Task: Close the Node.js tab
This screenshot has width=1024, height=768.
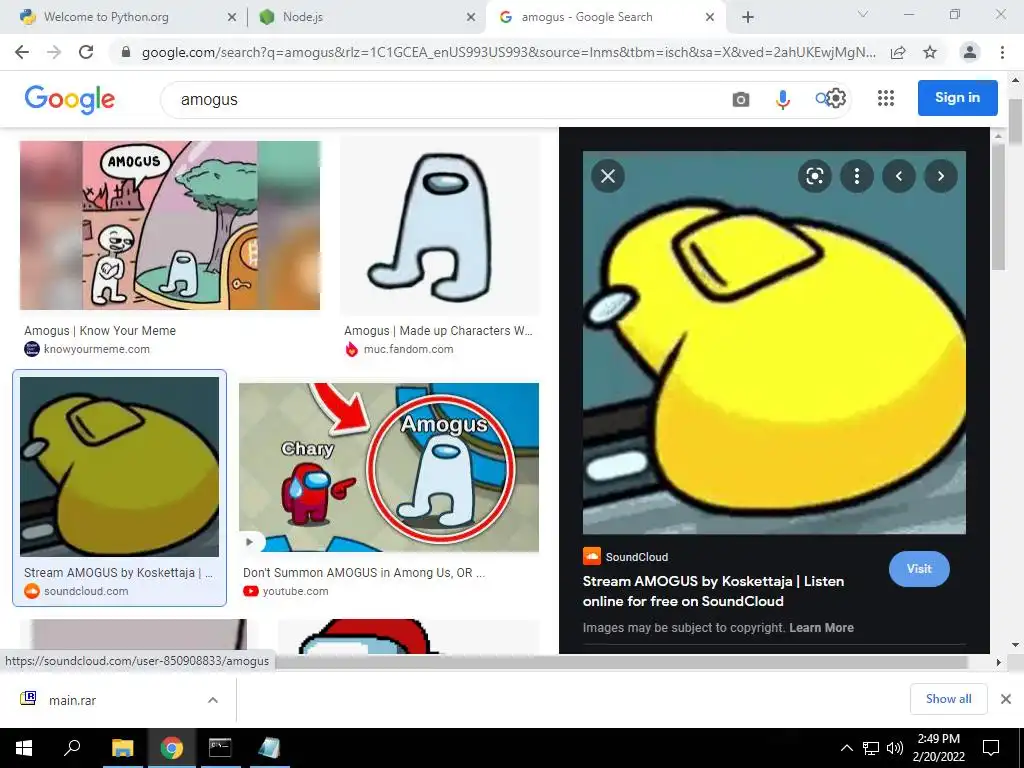Action: [x=471, y=18]
